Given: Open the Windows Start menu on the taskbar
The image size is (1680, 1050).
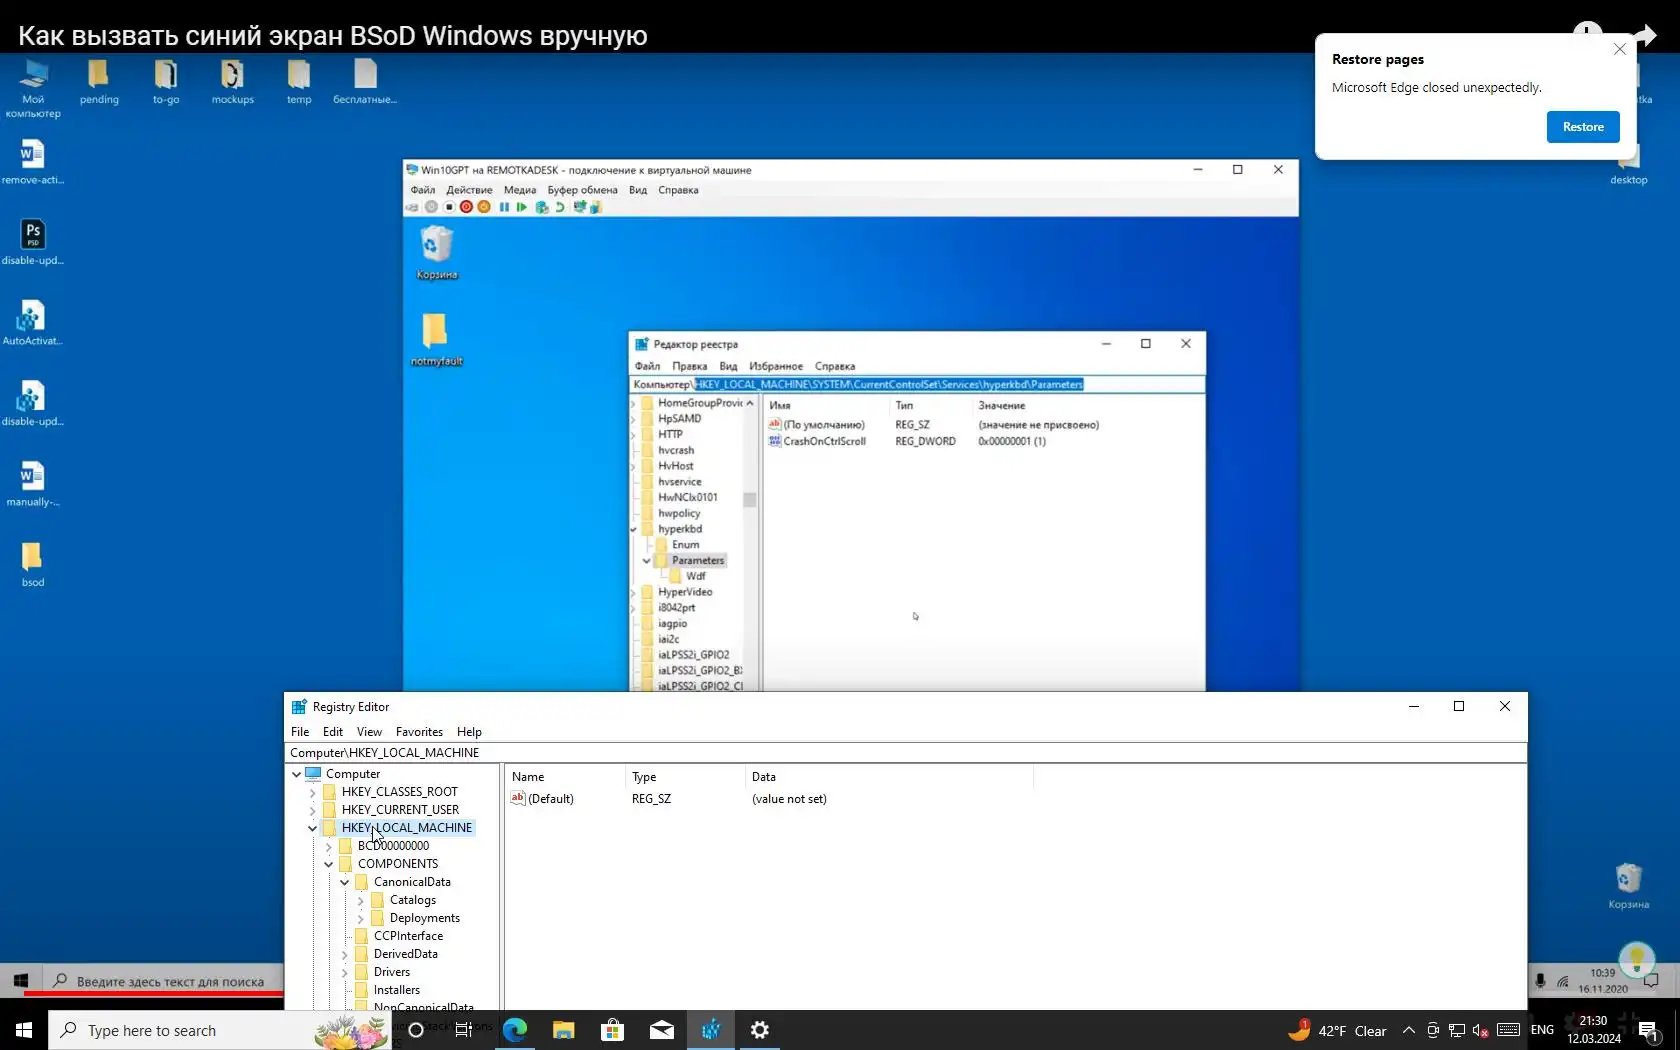Looking at the screenshot, I should tap(24, 1030).
